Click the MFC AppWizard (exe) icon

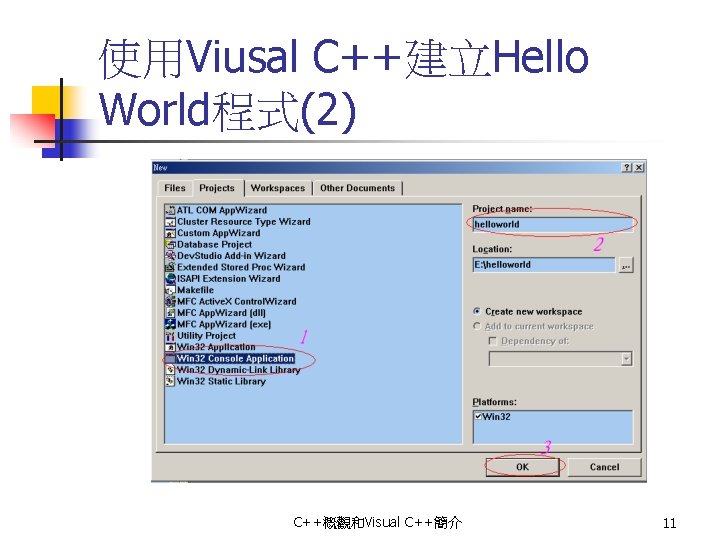click(x=170, y=324)
